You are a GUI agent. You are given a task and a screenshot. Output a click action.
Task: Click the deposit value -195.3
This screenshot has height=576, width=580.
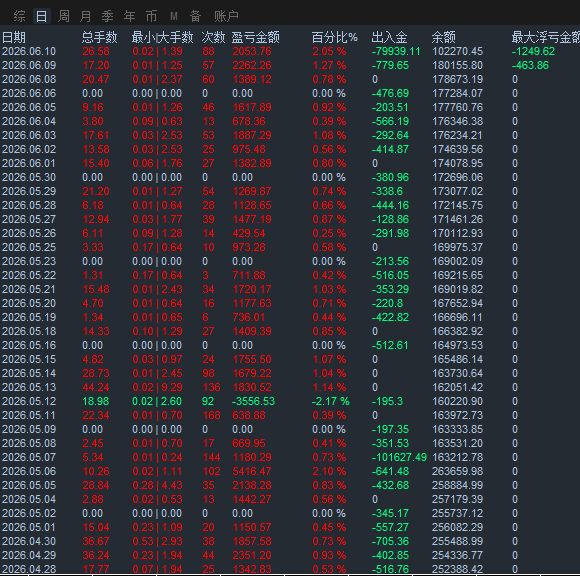pos(387,401)
